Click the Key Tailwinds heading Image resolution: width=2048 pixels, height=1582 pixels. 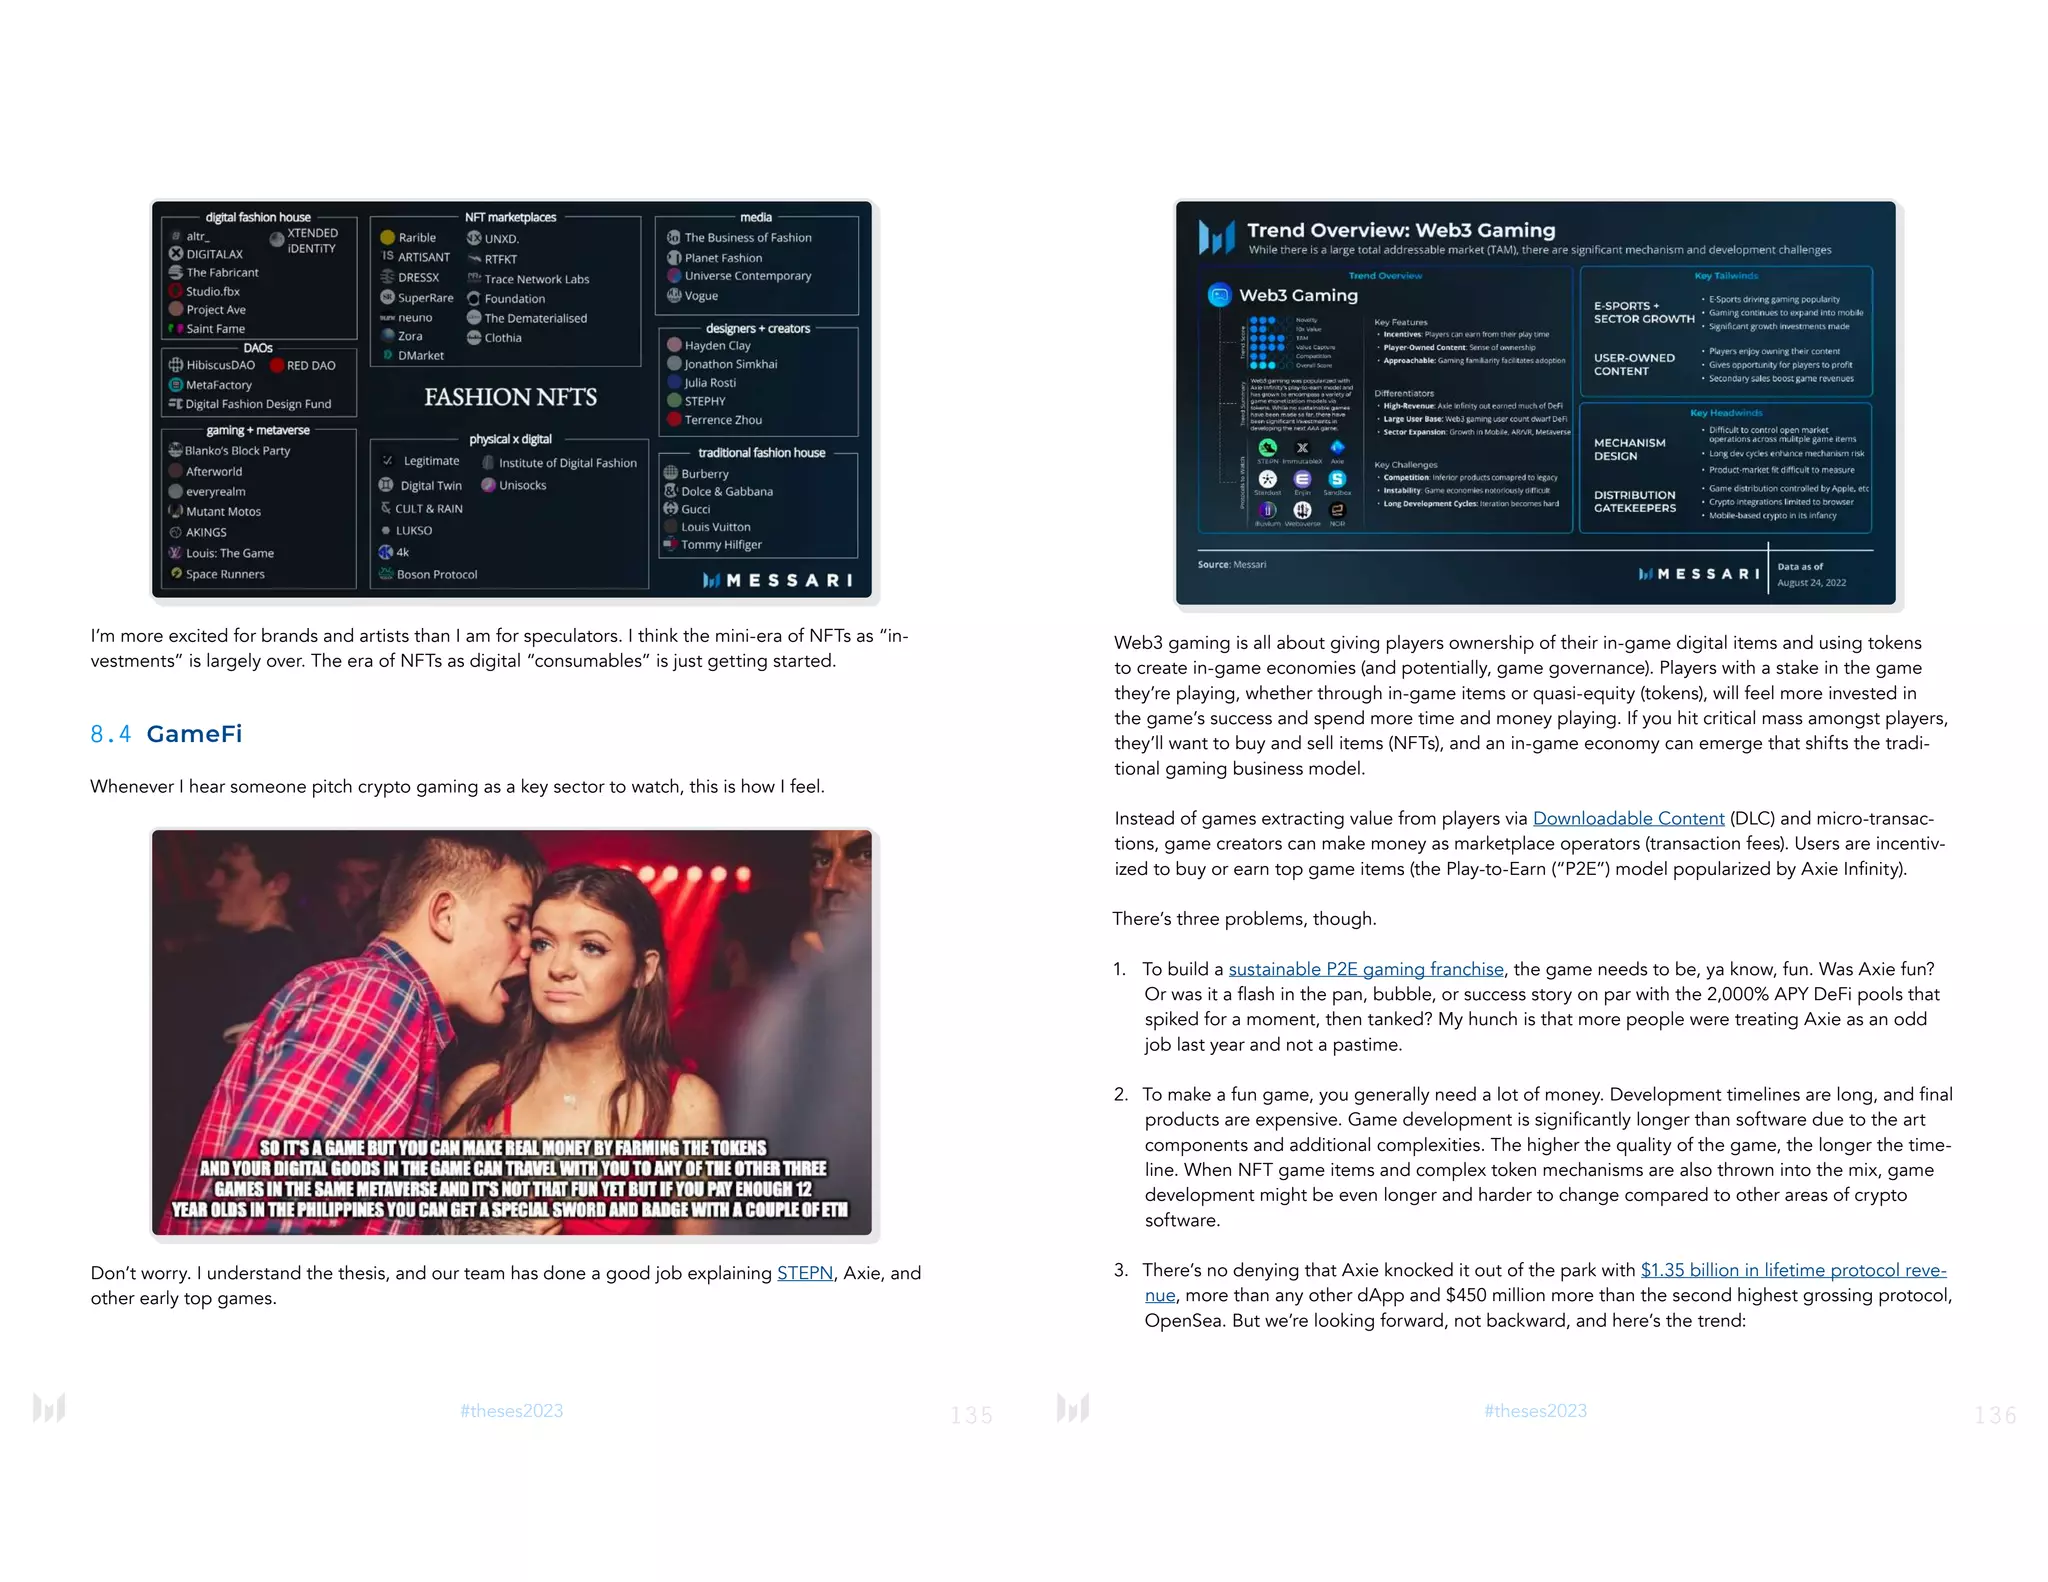coord(1726,276)
